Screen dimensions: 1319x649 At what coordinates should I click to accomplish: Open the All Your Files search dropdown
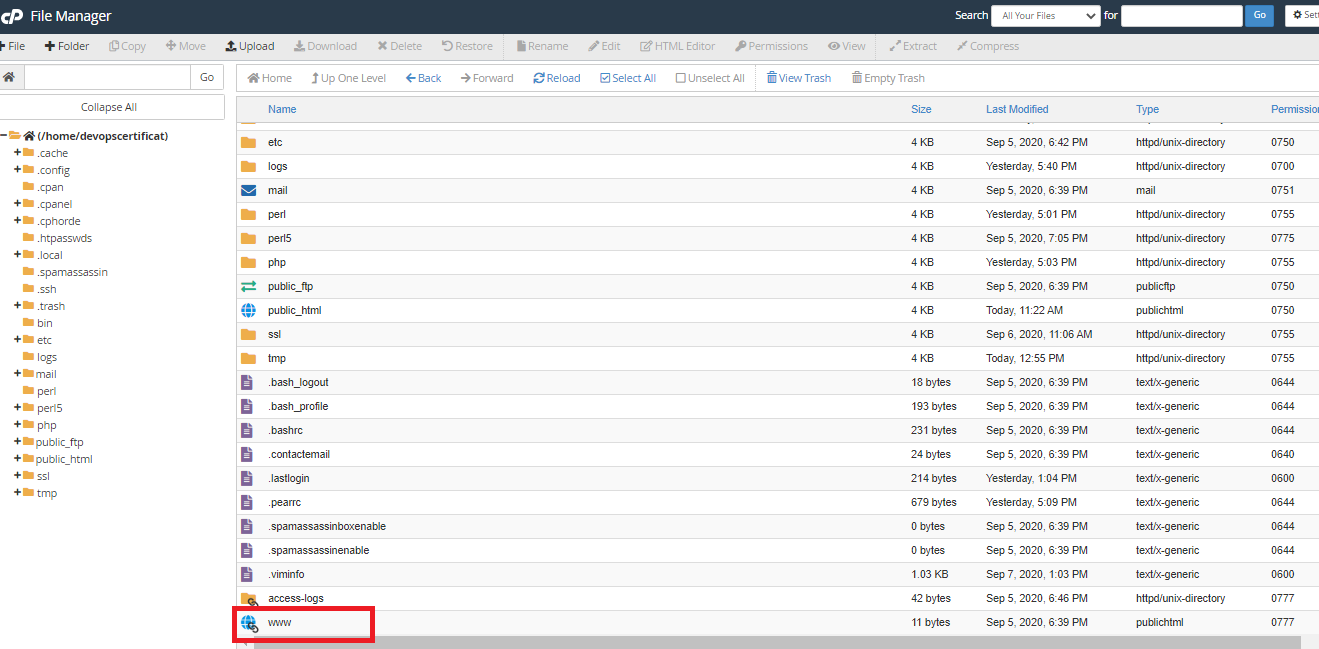1045,15
